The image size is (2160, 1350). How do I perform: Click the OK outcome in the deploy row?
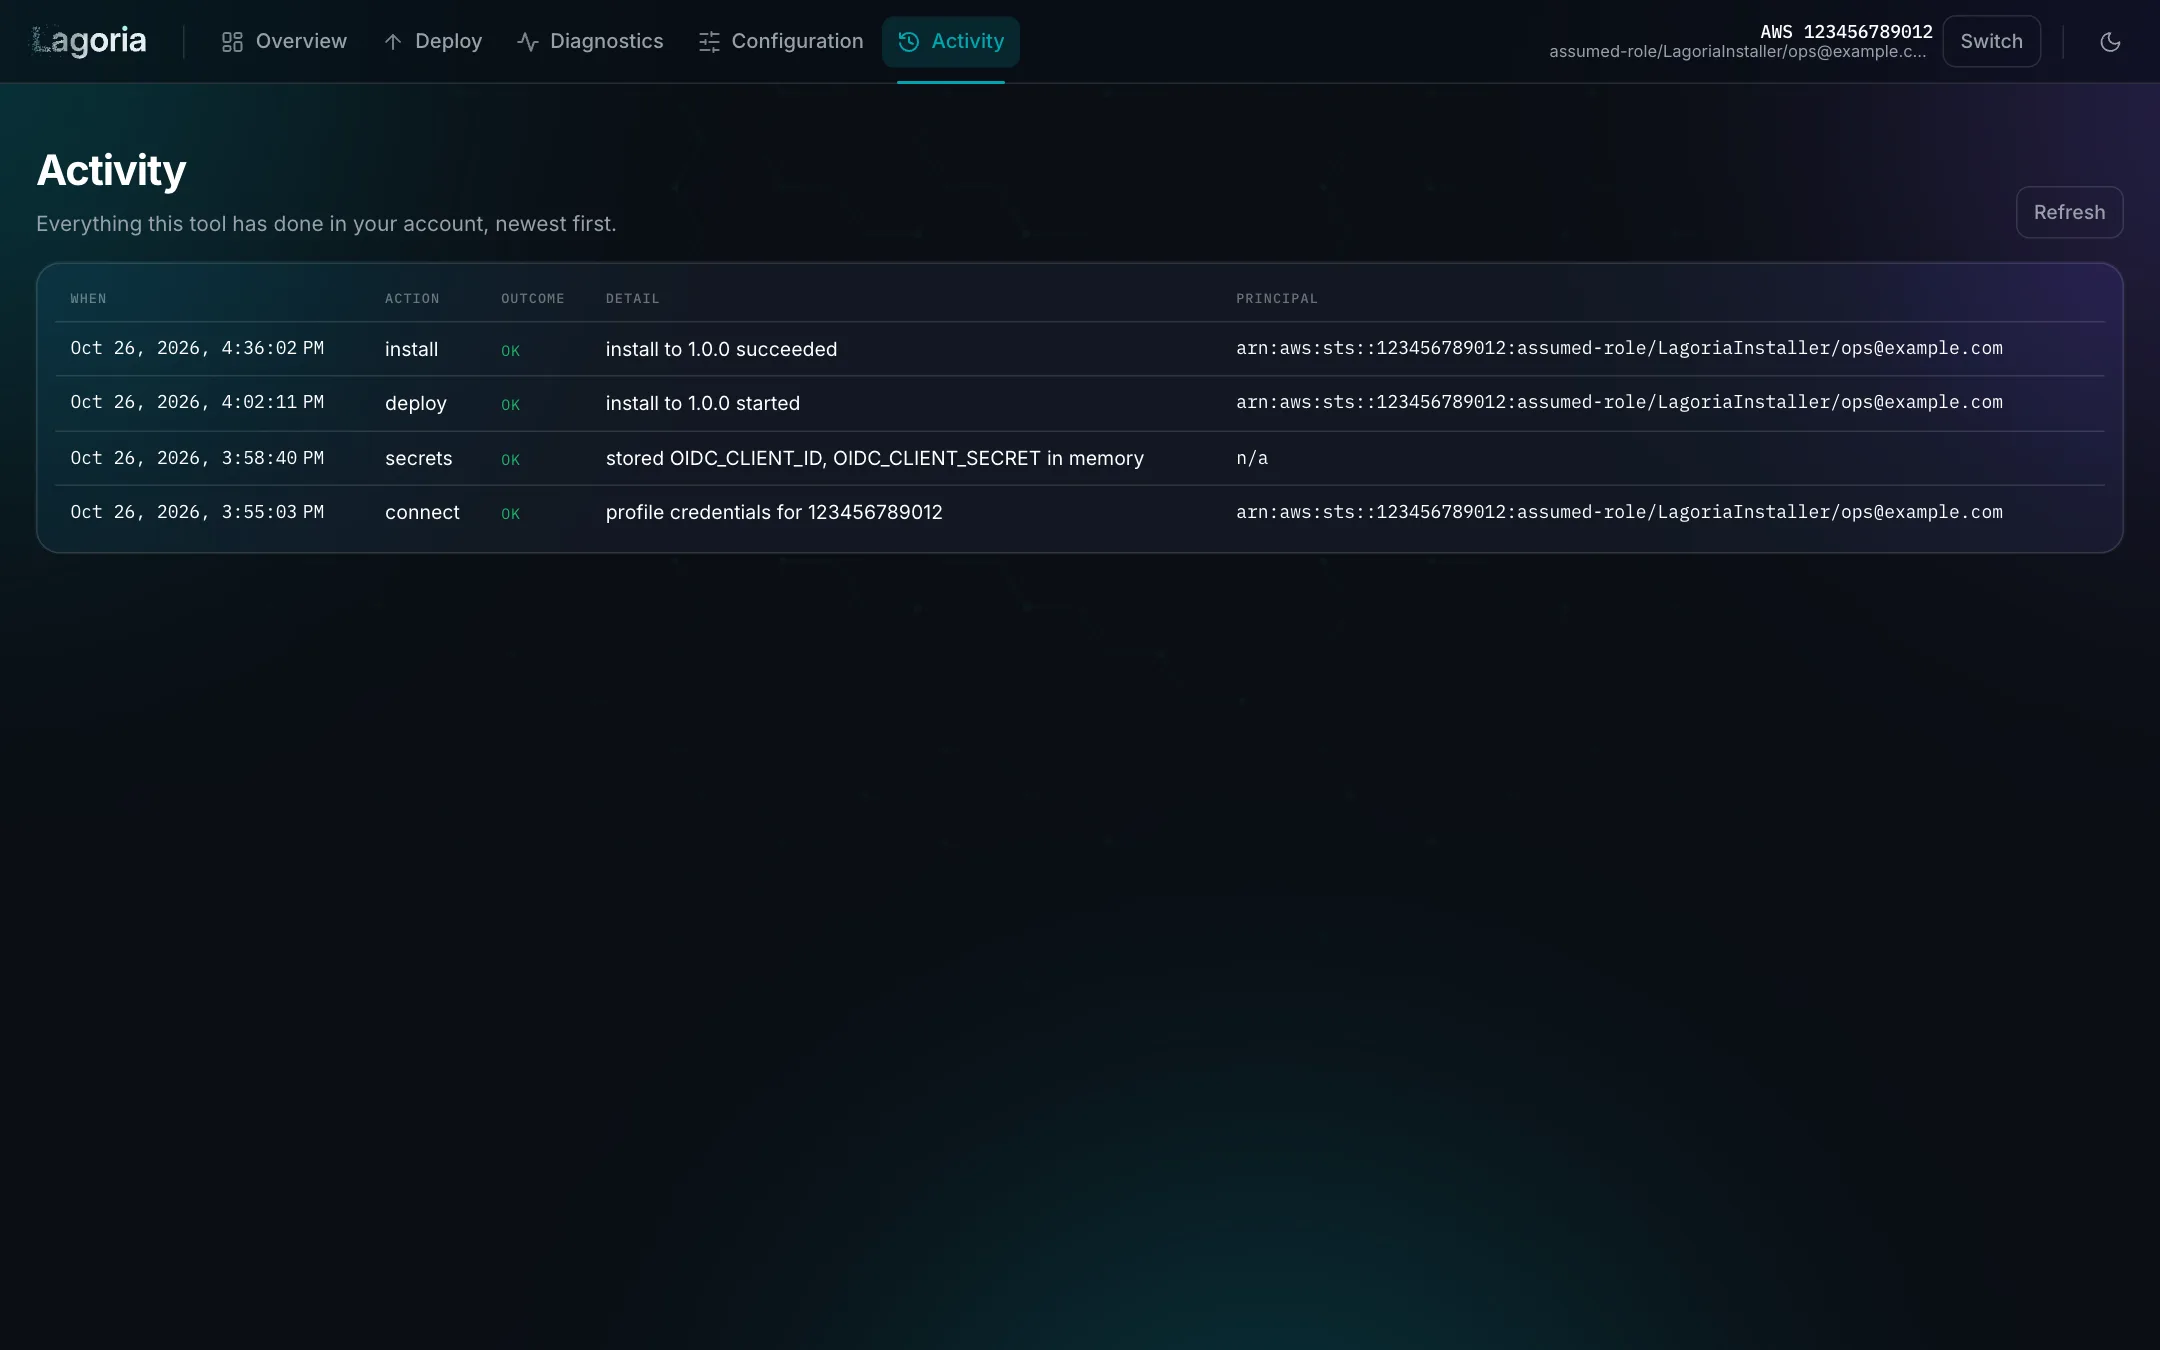(x=510, y=405)
